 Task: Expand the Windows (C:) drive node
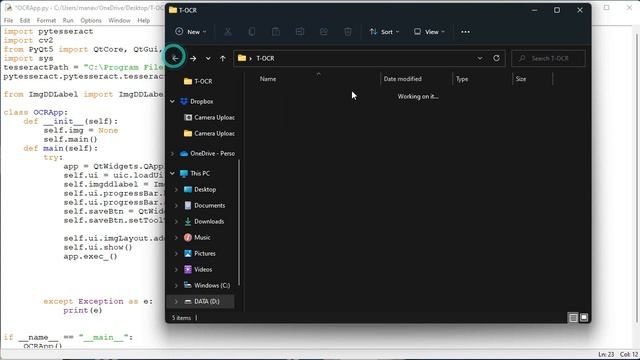coord(176,285)
